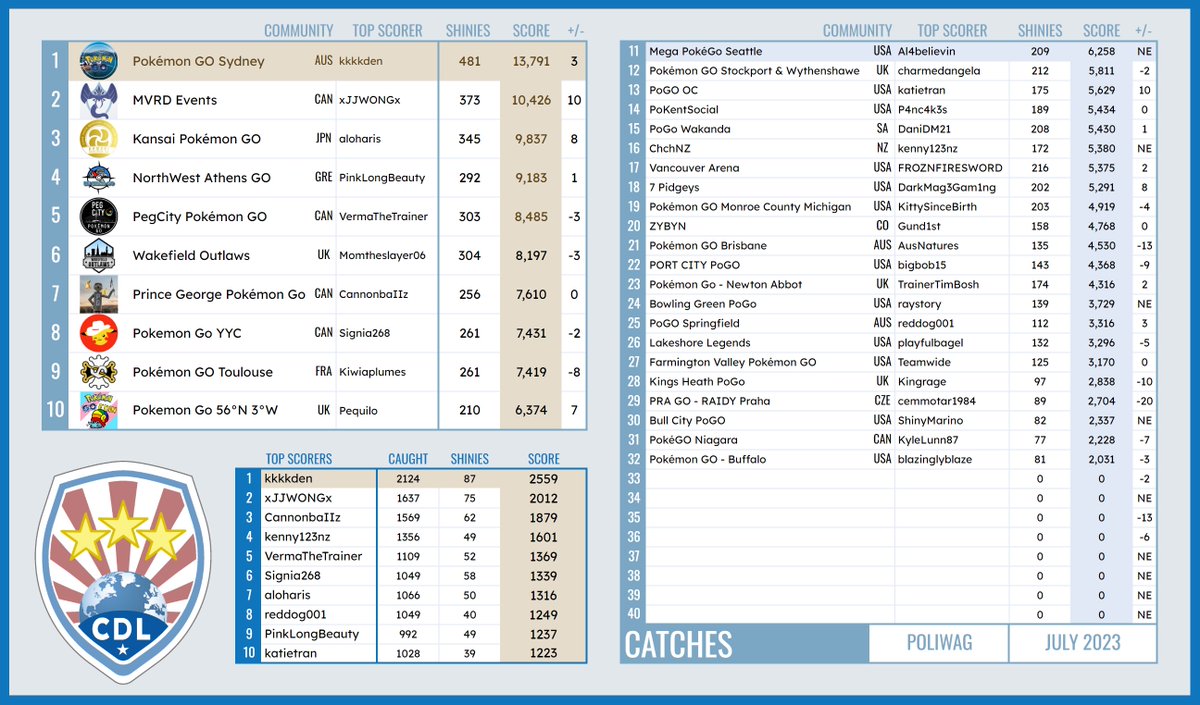Select PoKentSocial community entry
Screen dimensions: 1200x705
pos(684,110)
